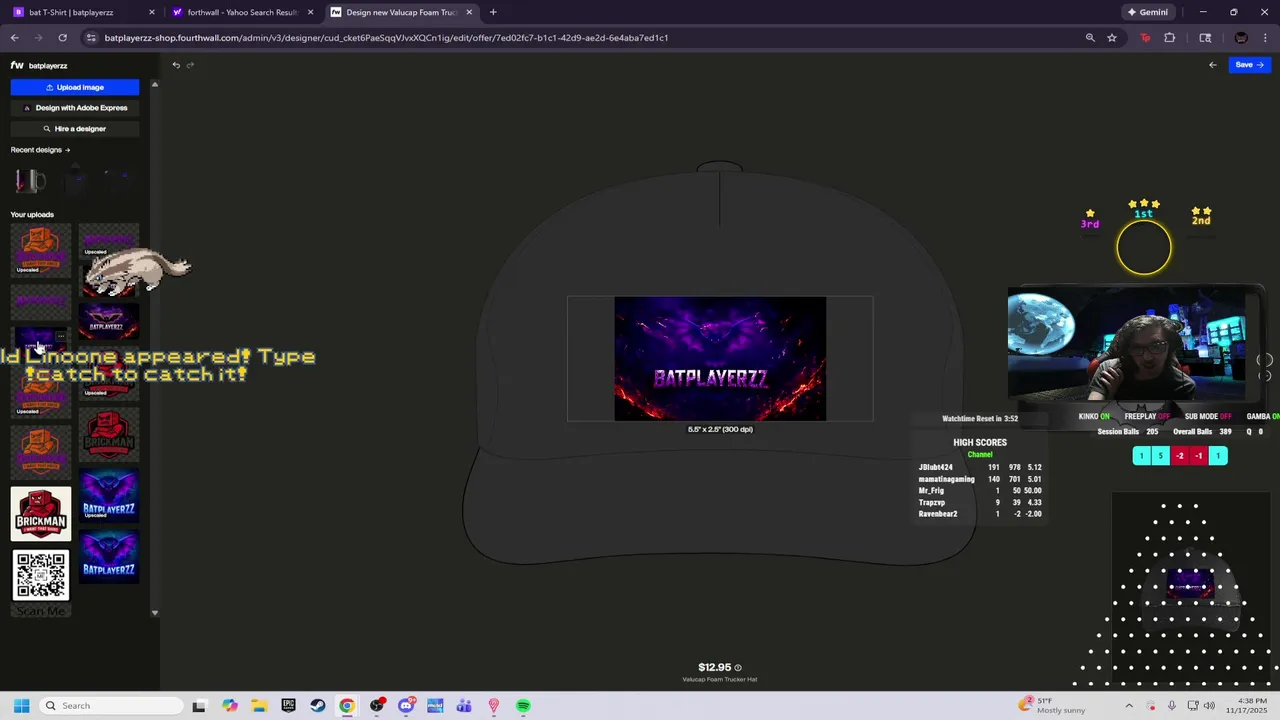Open the red Tp browser extension

tap(1146, 38)
